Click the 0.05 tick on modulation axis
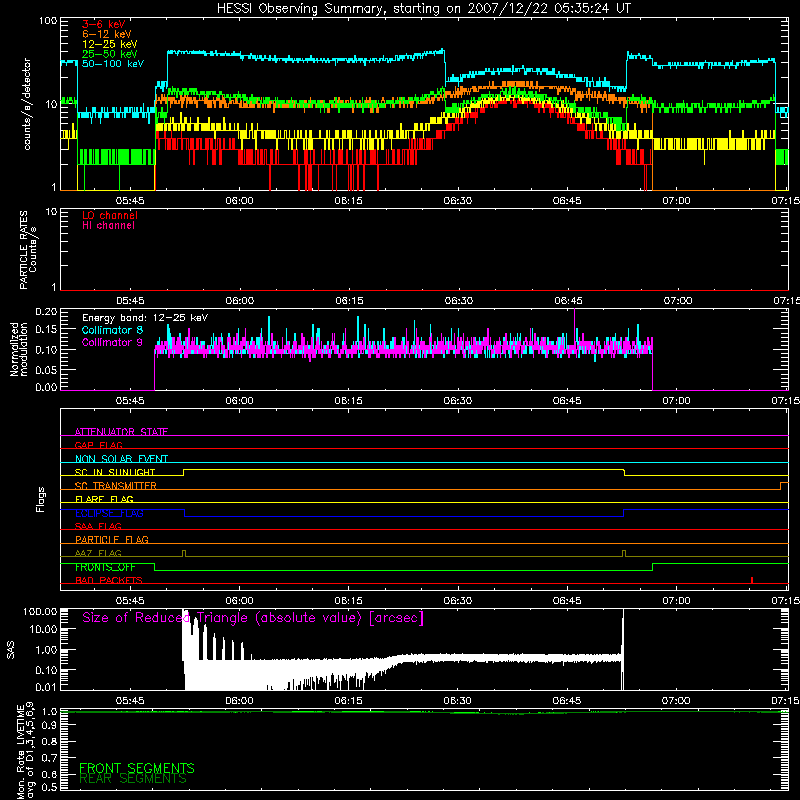 click(x=46, y=369)
